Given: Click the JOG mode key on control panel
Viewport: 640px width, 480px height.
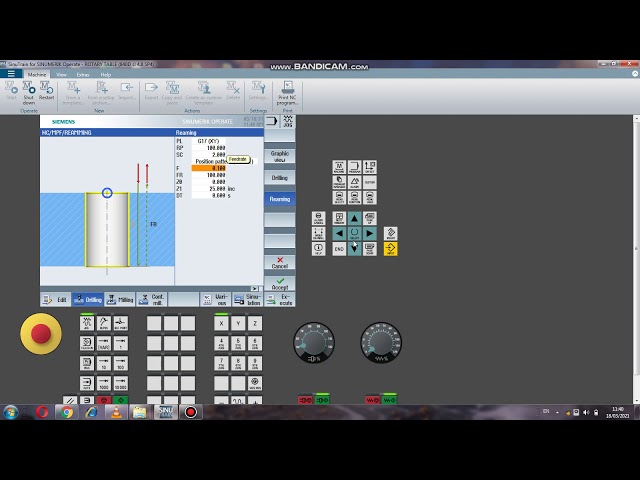Looking at the screenshot, I should tap(87, 323).
